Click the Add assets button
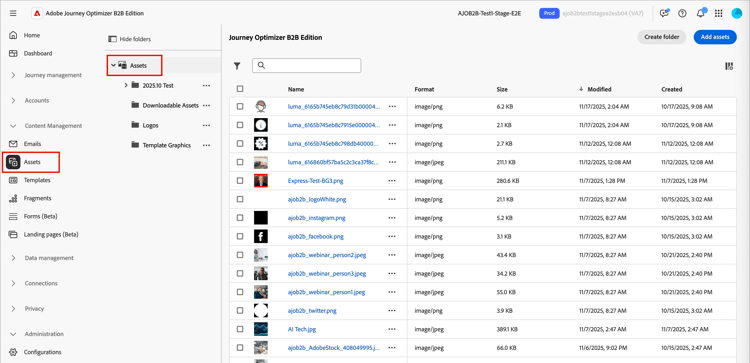The height and width of the screenshot is (363, 750). 715,37
